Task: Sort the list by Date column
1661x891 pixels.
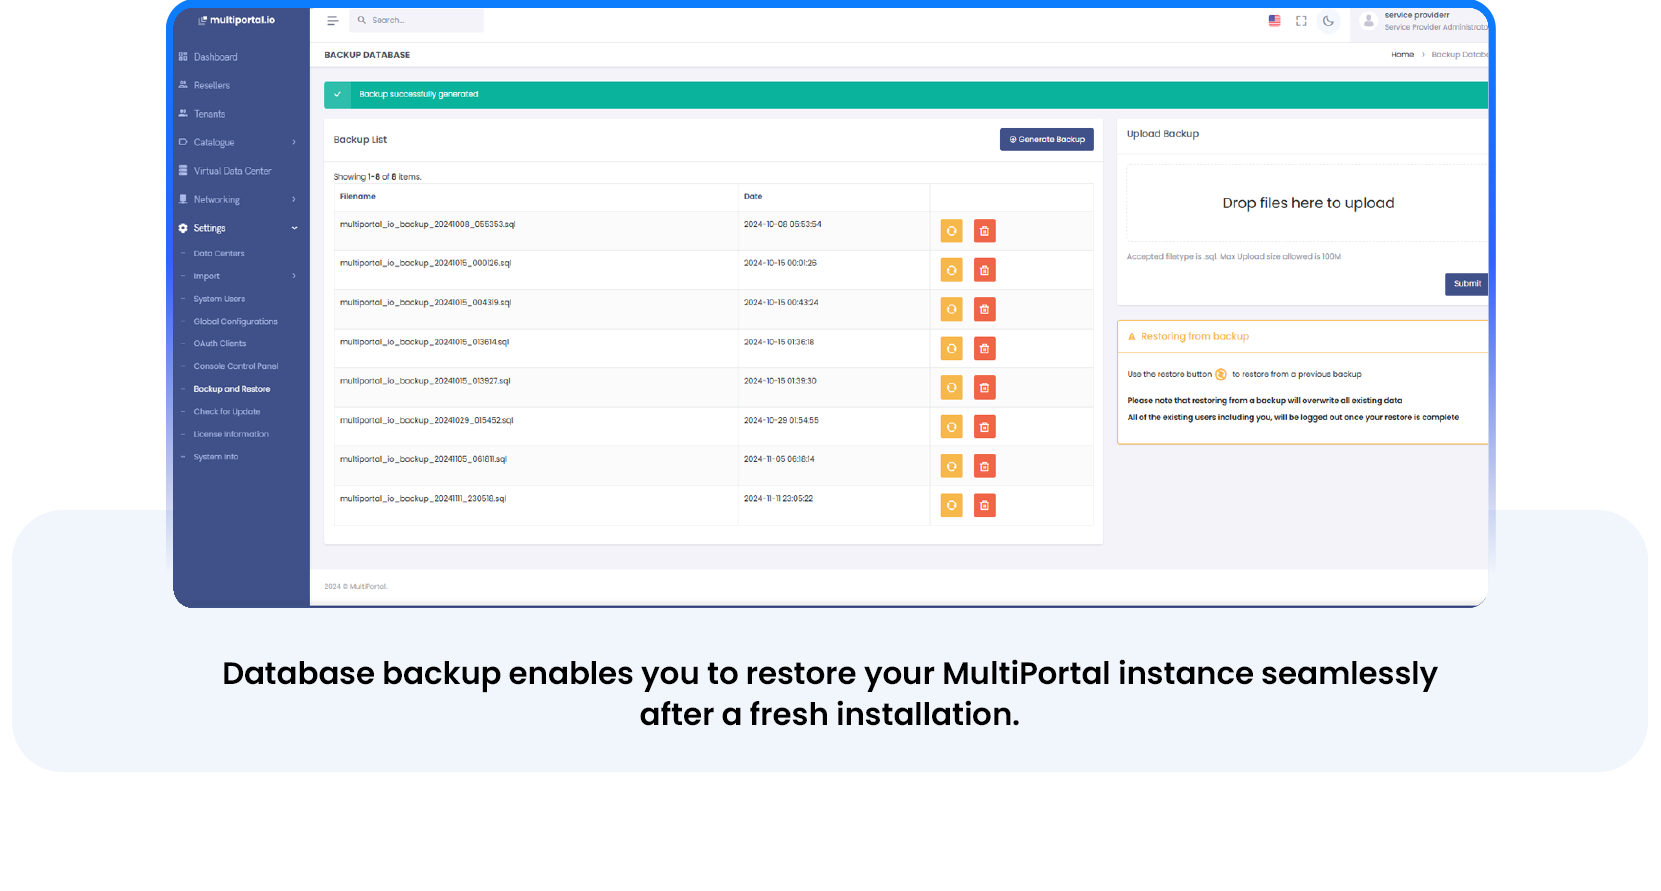Action: [753, 197]
